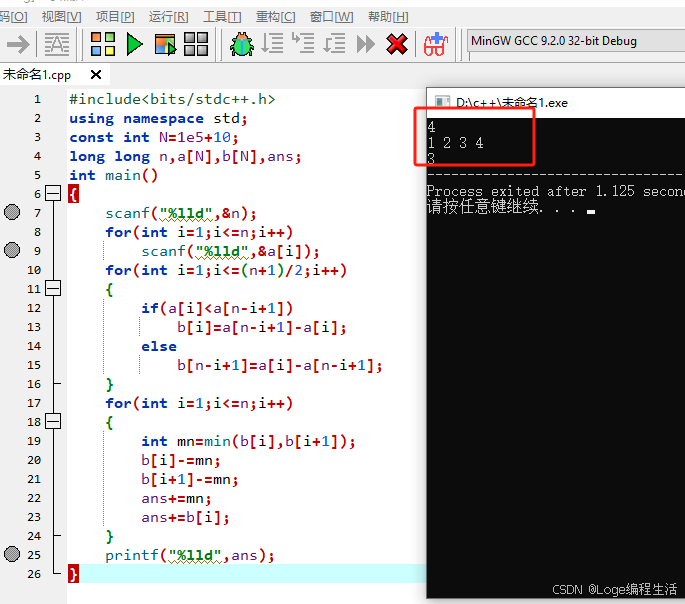
Task: Collapse the for-loop fold at line 18
Action: point(53,421)
